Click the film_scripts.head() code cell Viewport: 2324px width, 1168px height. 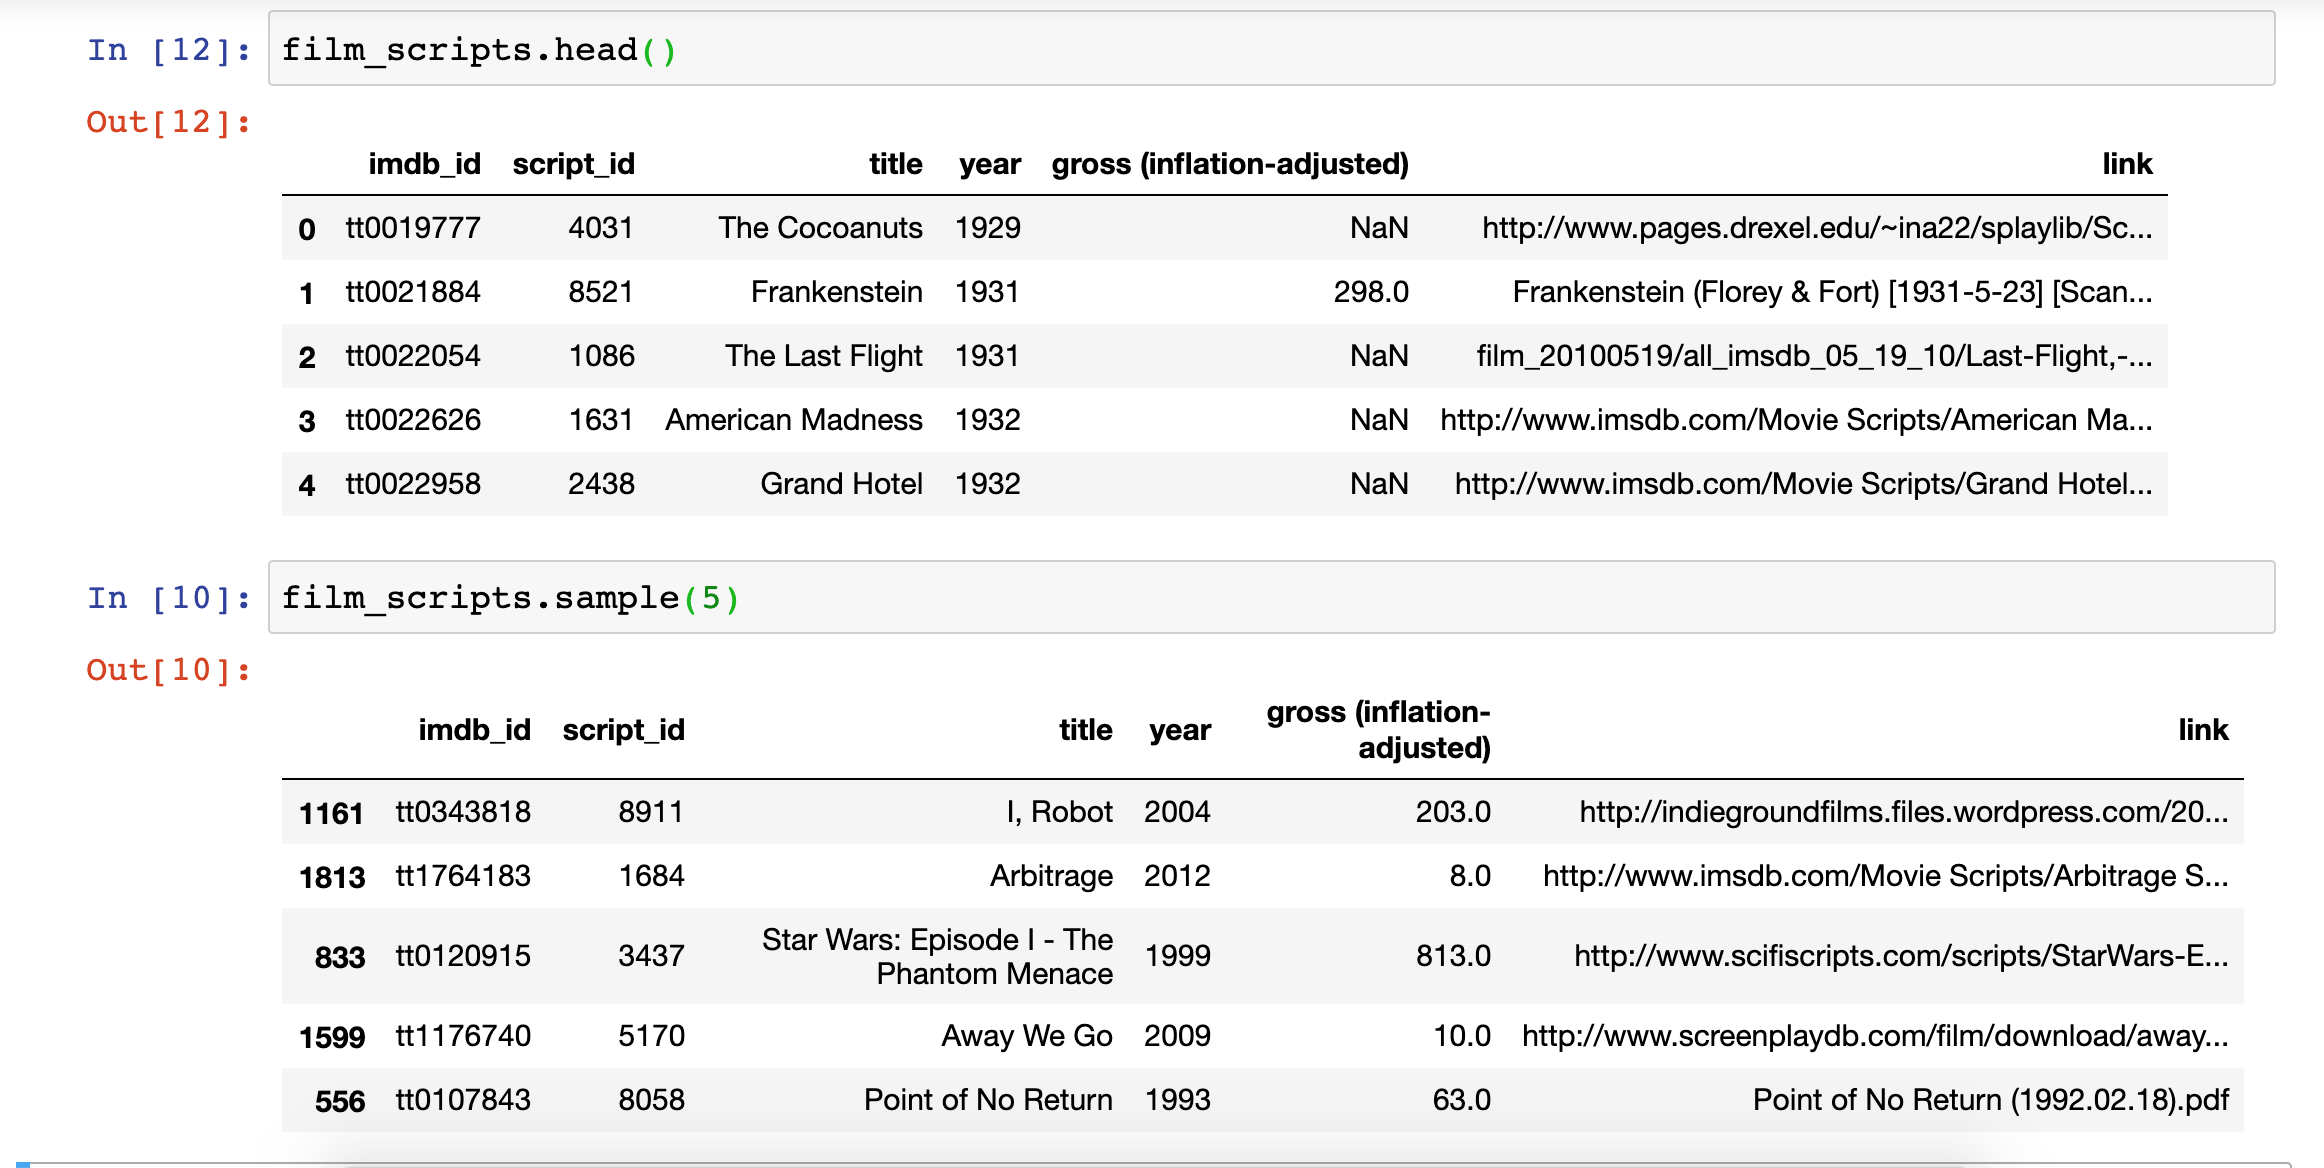[x=1271, y=49]
